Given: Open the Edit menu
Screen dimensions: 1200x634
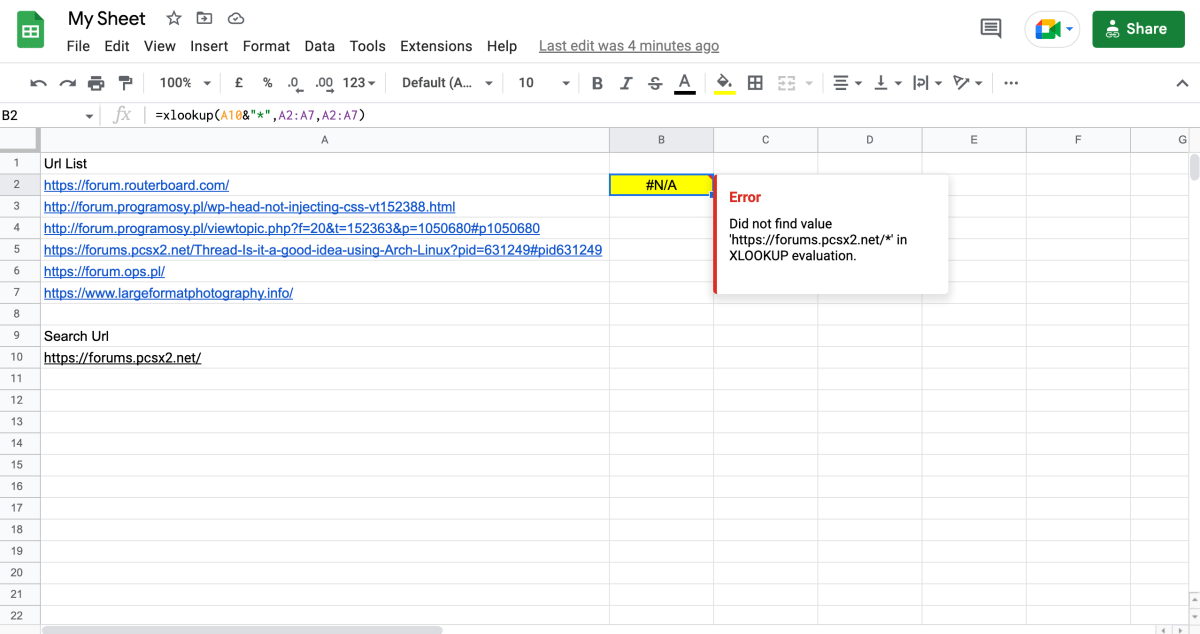Looking at the screenshot, I should (x=117, y=46).
